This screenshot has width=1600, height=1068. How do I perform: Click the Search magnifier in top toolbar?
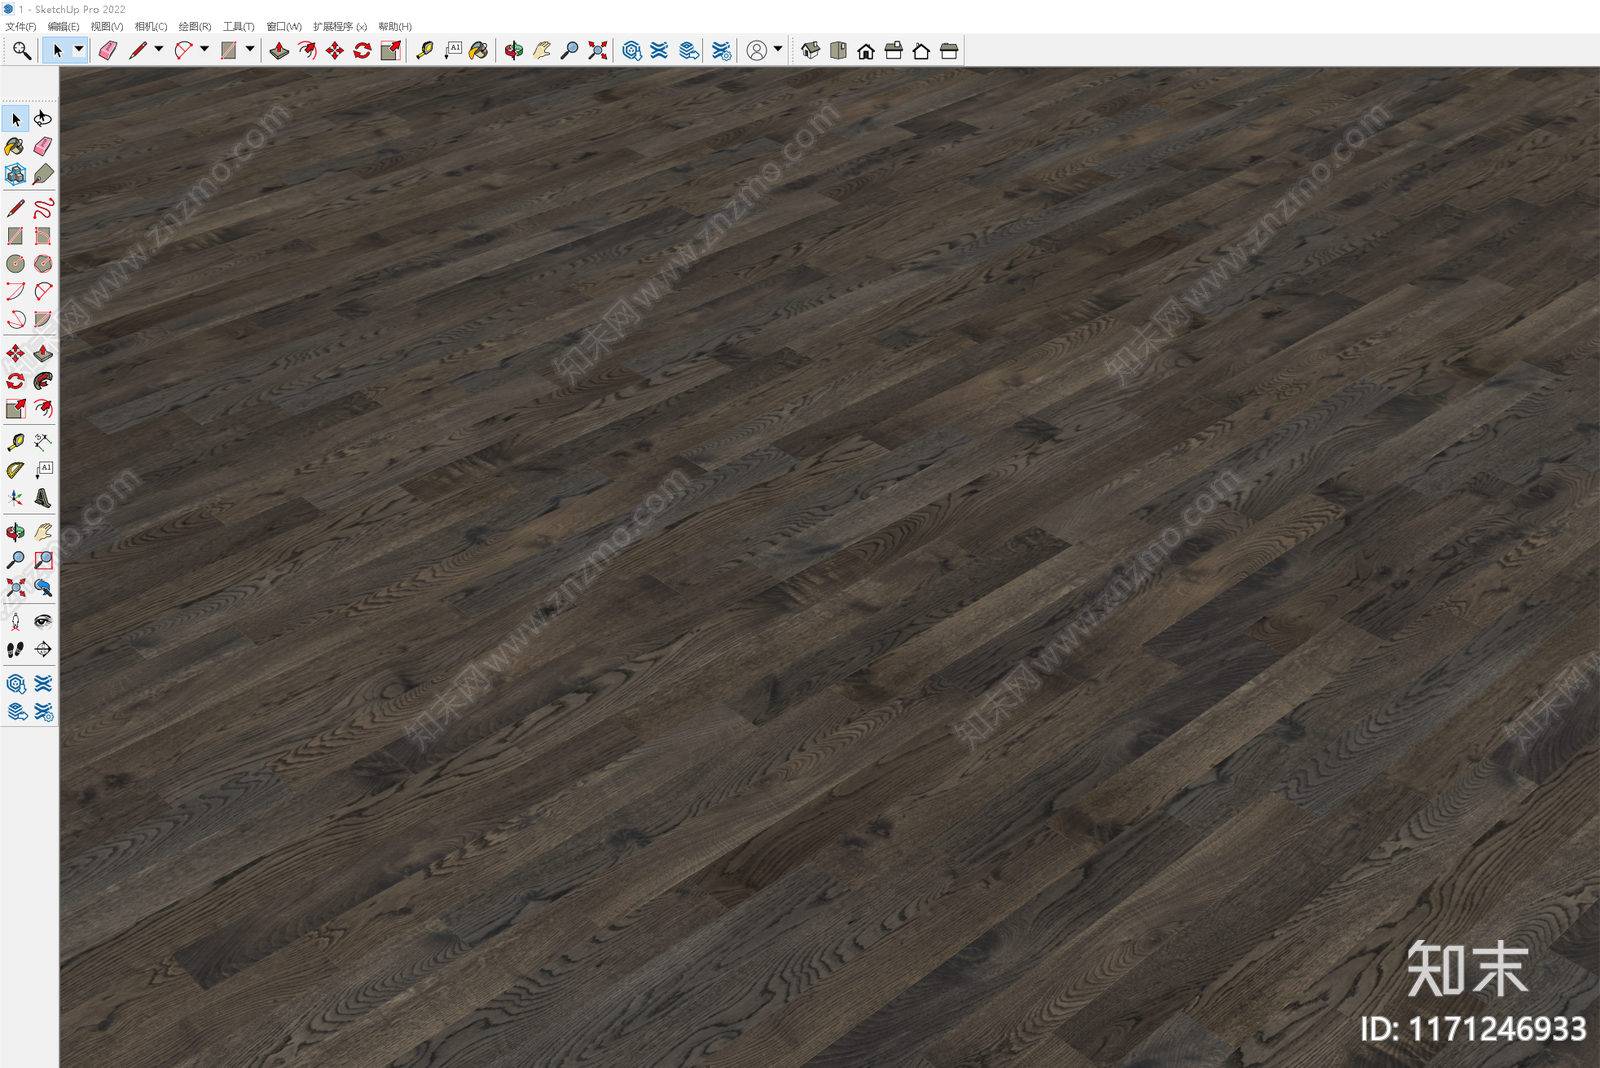(x=21, y=50)
